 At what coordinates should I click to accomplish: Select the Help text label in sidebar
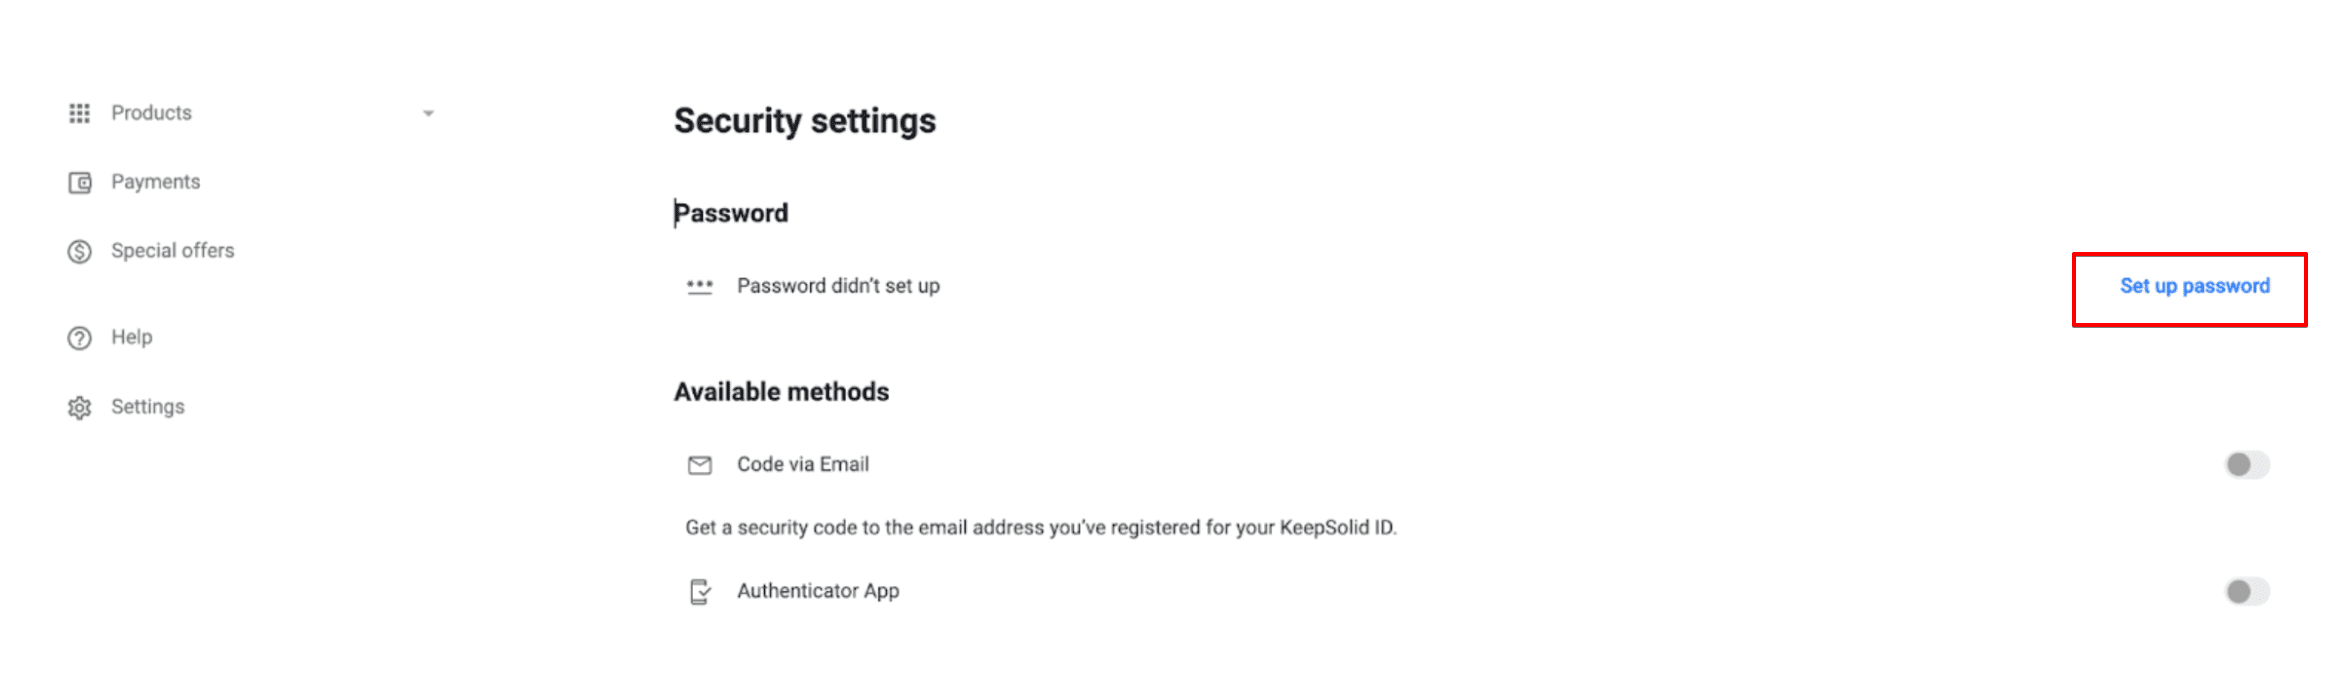click(131, 337)
